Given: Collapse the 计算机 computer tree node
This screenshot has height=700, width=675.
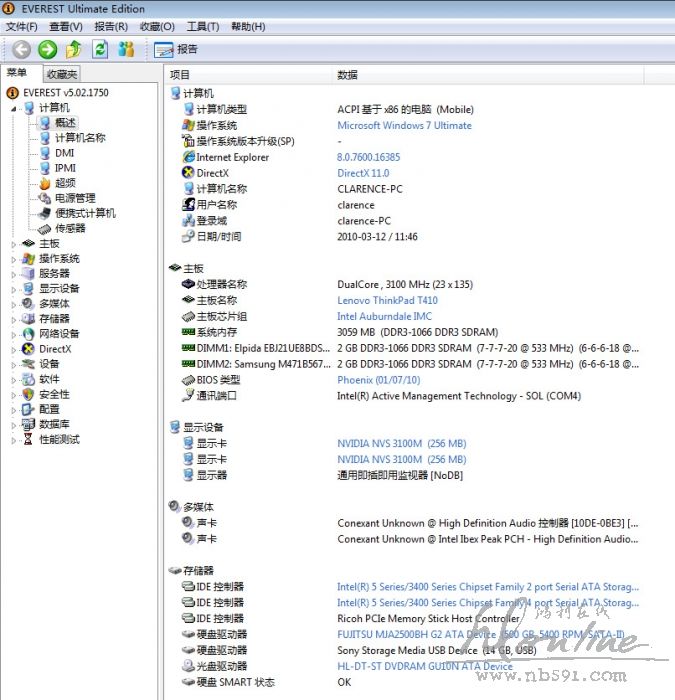Looking at the screenshot, I should click(14, 108).
